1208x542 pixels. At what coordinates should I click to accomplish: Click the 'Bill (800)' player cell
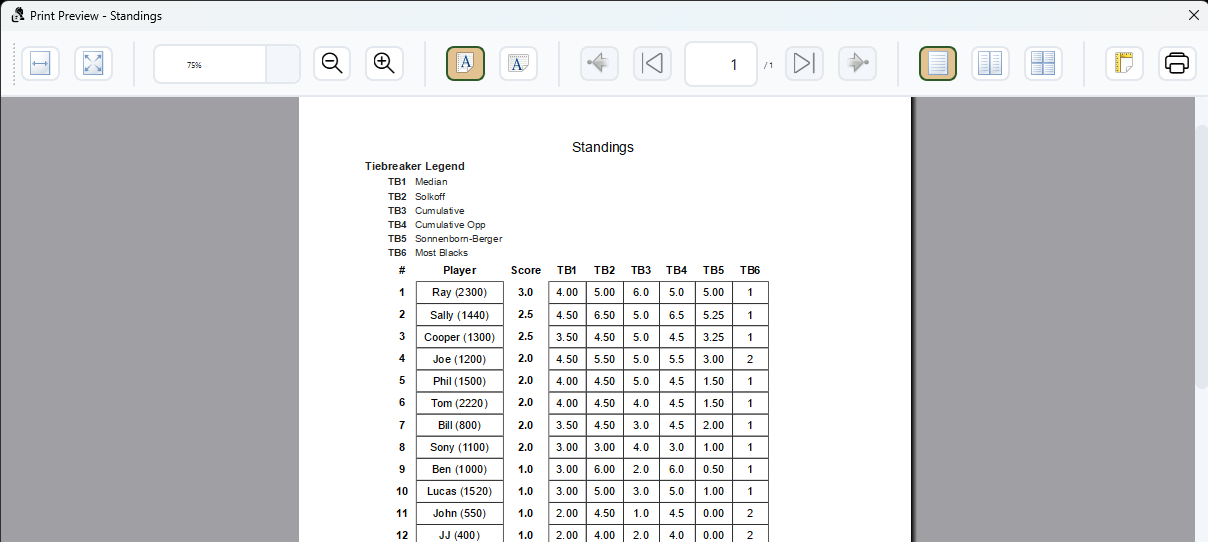[460, 425]
